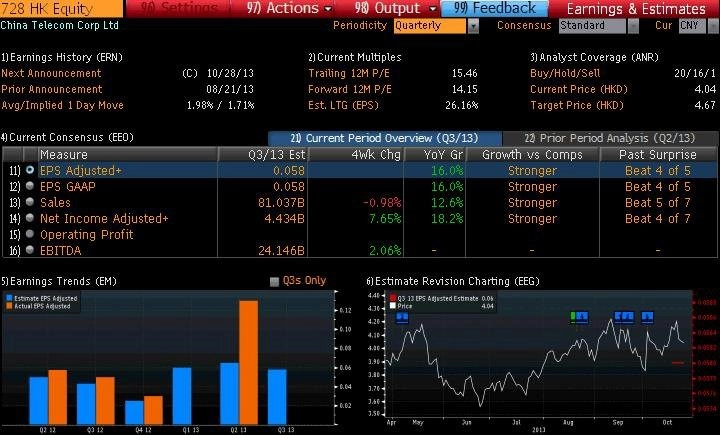Image resolution: width=720 pixels, height=435 pixels.
Task: Click the blue event marker above April
Action: [x=402, y=316]
